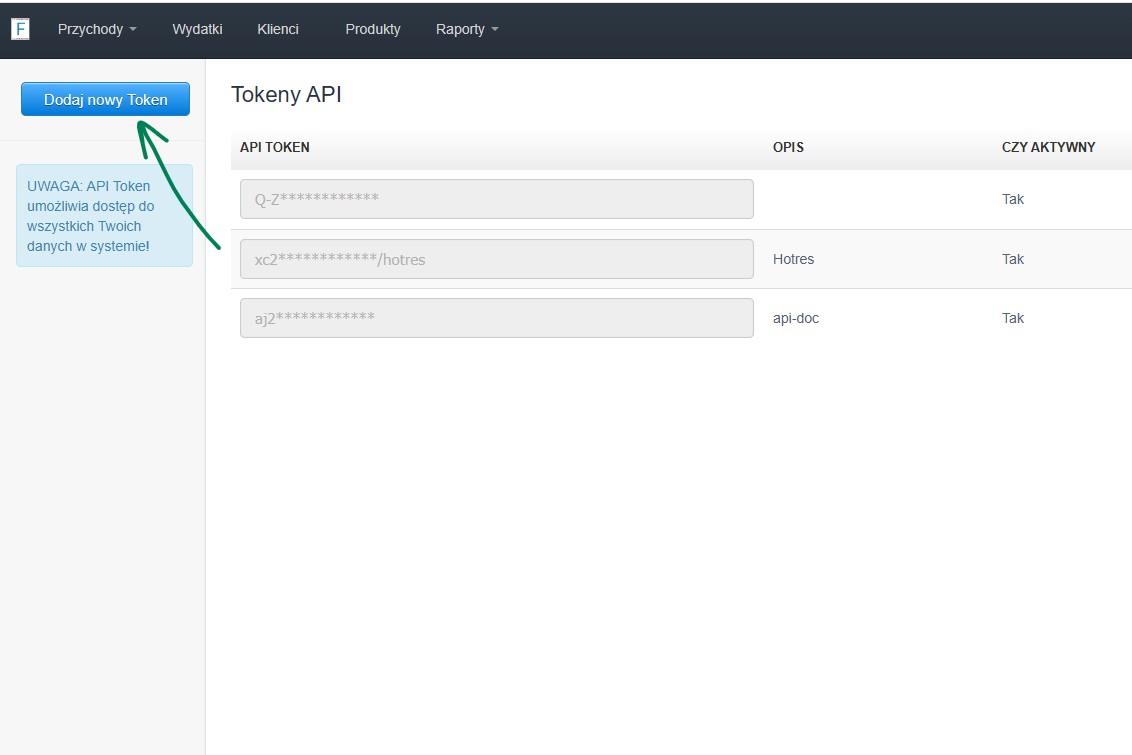Go to the Wydatki section
Viewport: 1132px width, 755px height.
click(197, 29)
